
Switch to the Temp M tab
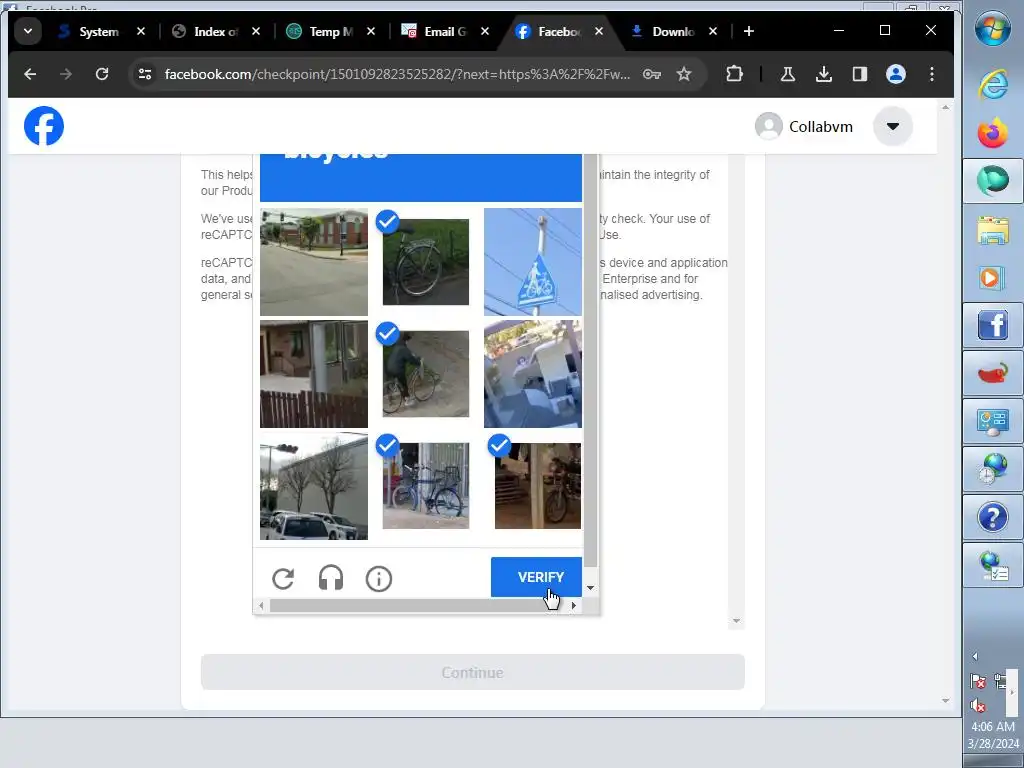click(x=330, y=31)
